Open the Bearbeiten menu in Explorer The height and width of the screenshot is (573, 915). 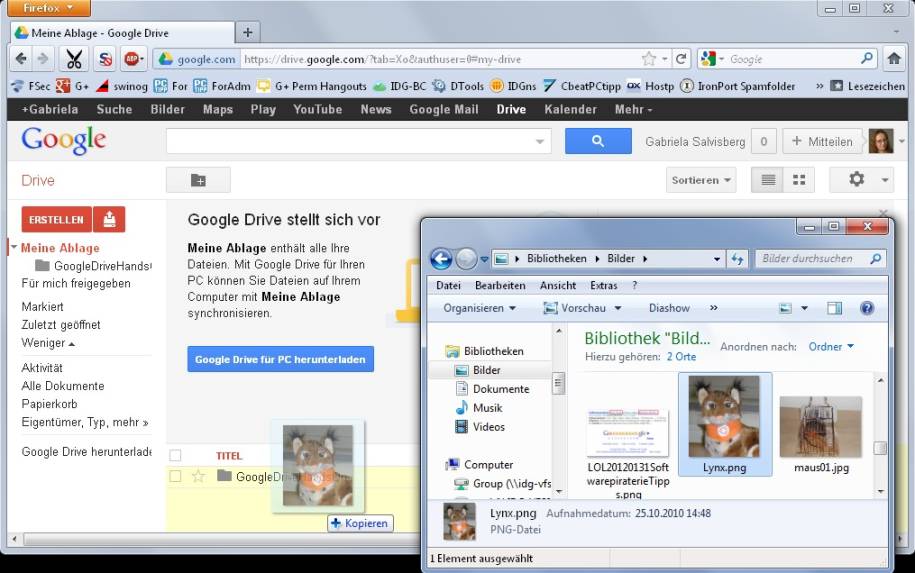tap(500, 285)
